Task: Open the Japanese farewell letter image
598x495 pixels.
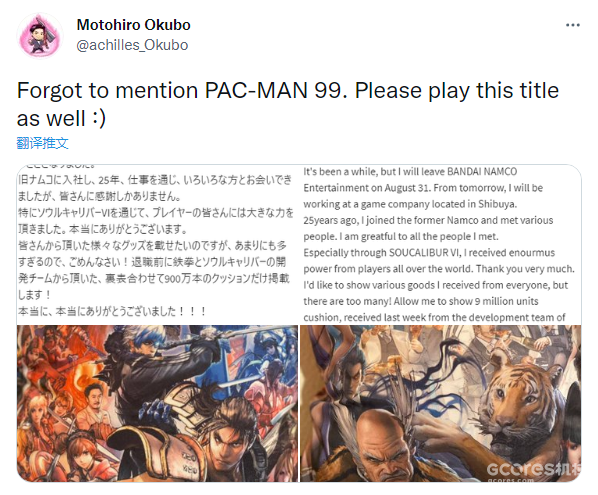Action: coord(157,244)
